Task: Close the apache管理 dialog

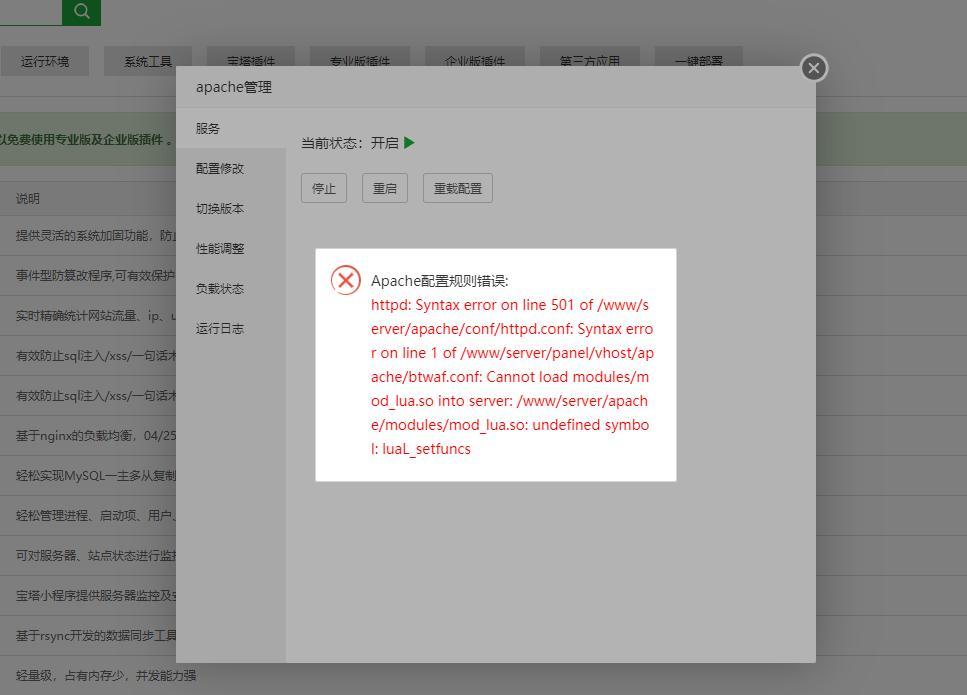Action: click(813, 68)
